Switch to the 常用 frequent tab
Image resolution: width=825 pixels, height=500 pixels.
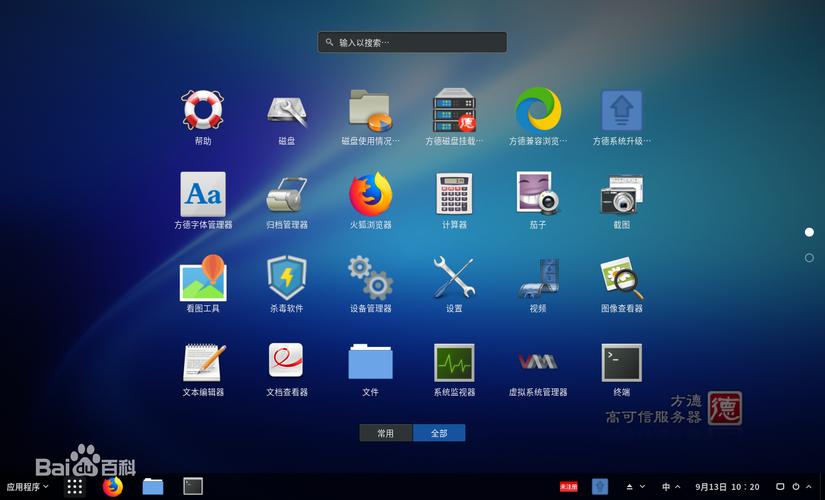click(385, 433)
